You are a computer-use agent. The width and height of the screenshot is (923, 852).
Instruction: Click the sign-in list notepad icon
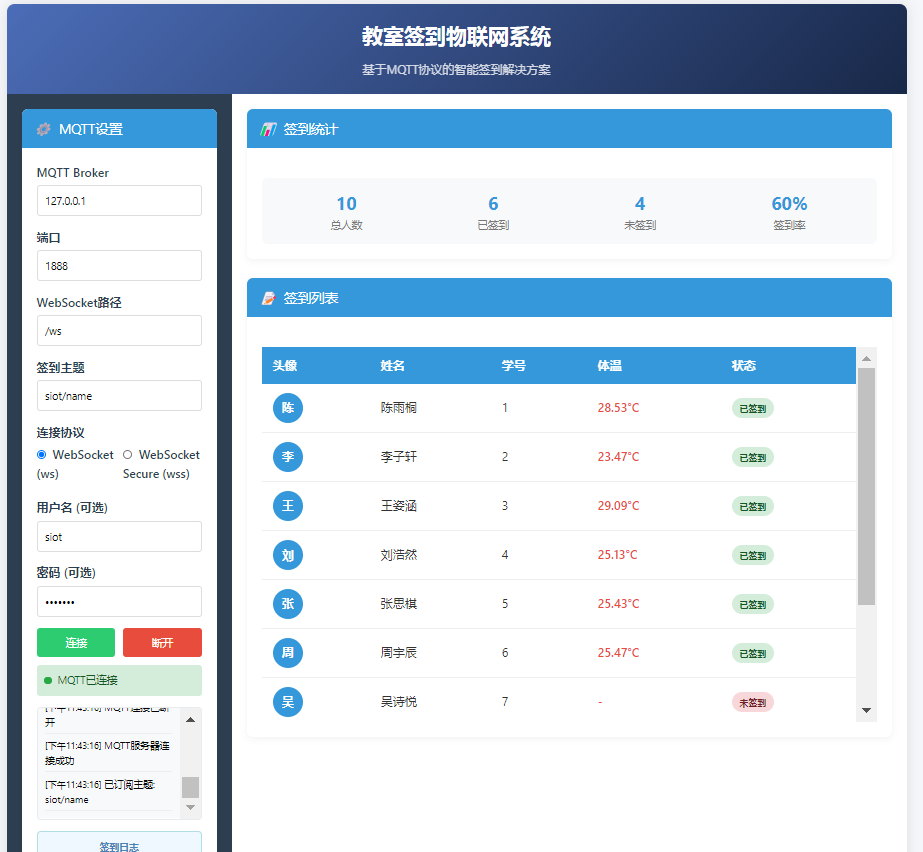point(268,298)
